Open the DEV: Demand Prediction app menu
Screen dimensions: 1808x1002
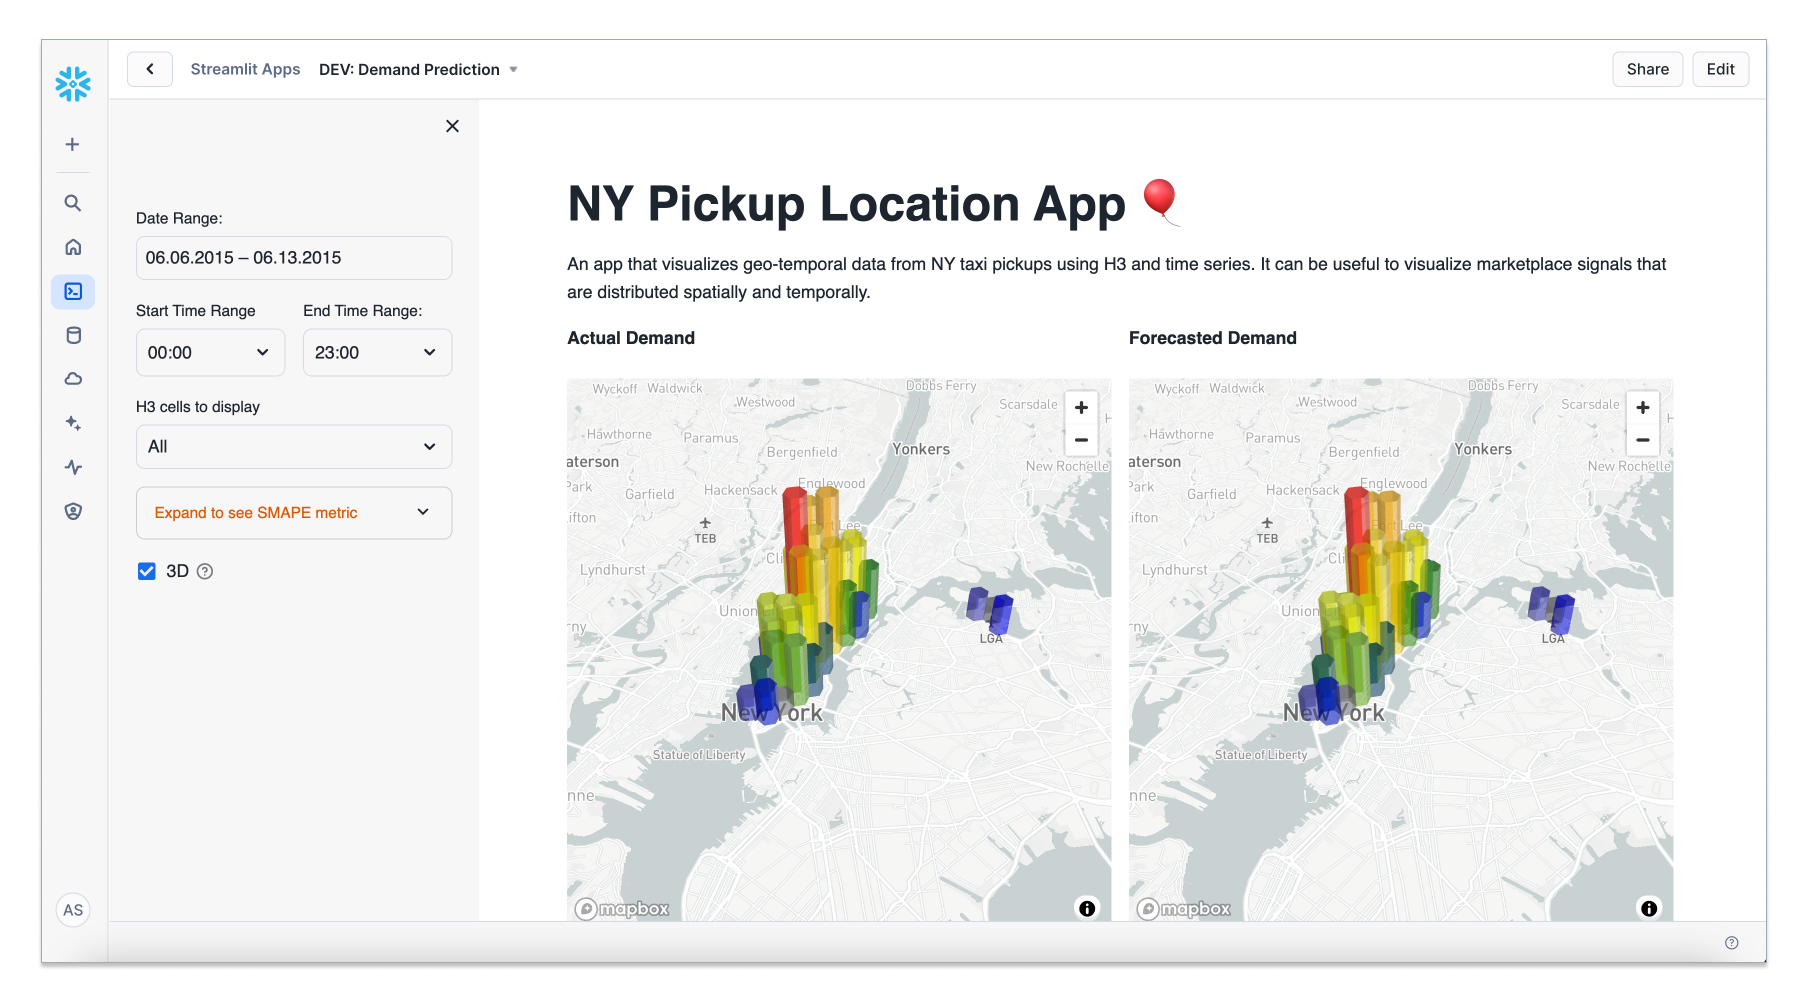(x=418, y=70)
